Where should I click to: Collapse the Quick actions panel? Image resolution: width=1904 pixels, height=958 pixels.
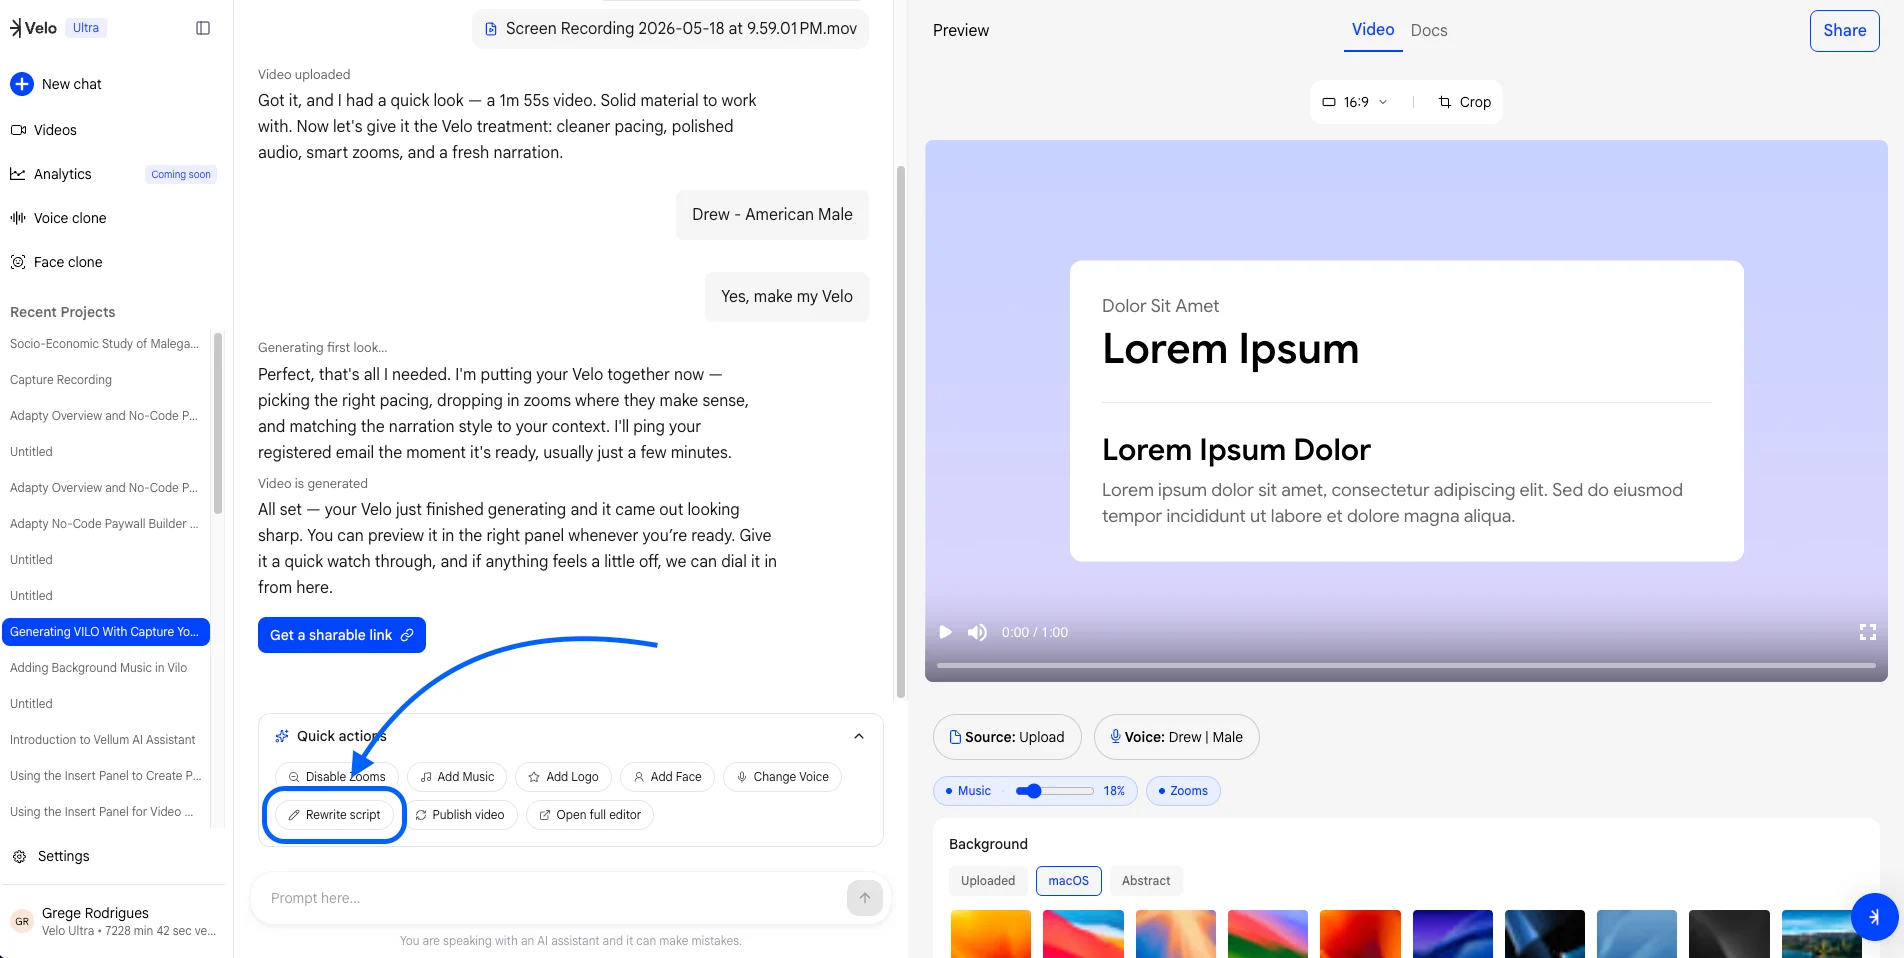(x=859, y=736)
